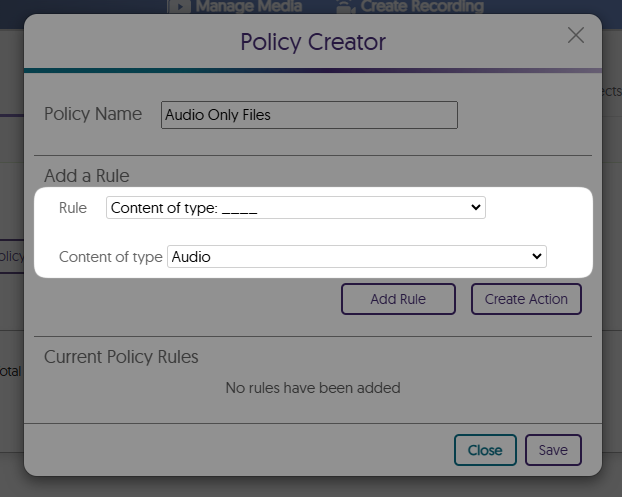The width and height of the screenshot is (622, 497).
Task: Click the Policy Creator dialog title
Action: (x=312, y=42)
